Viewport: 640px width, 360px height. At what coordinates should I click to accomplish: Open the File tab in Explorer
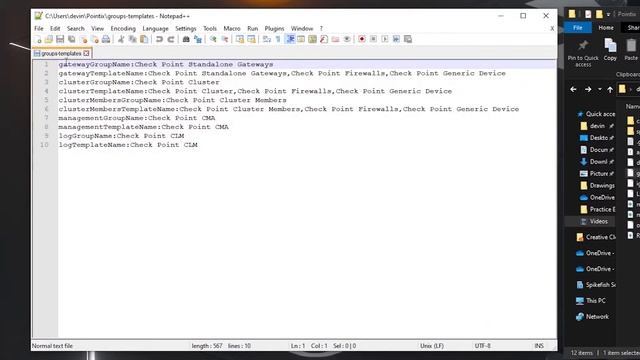coord(578,28)
